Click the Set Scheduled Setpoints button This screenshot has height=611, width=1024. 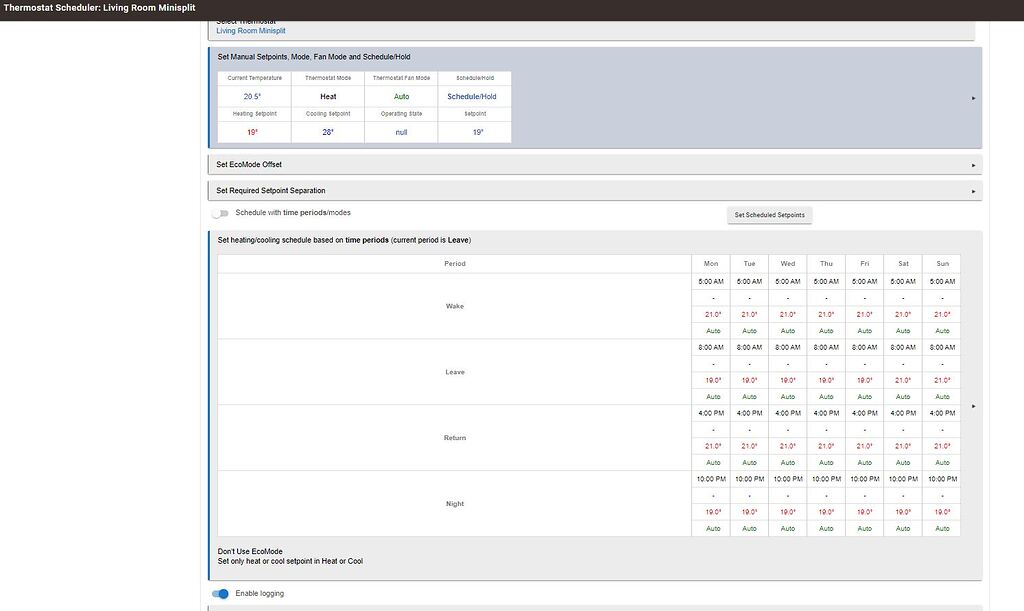(770, 214)
